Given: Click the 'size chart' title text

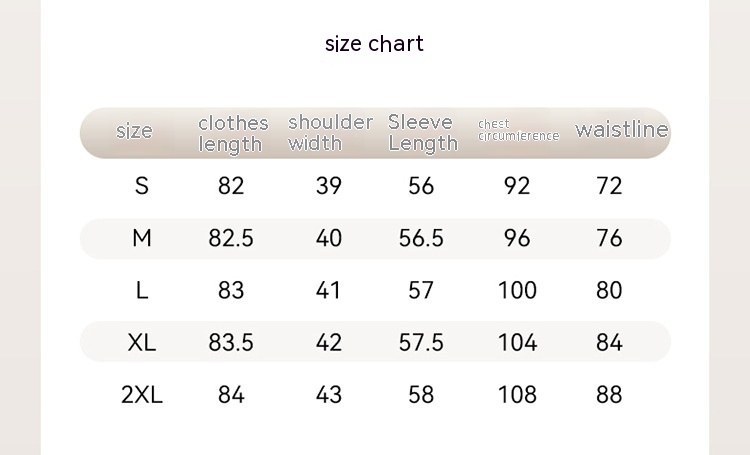Looking at the screenshot, I should (x=374, y=43).
